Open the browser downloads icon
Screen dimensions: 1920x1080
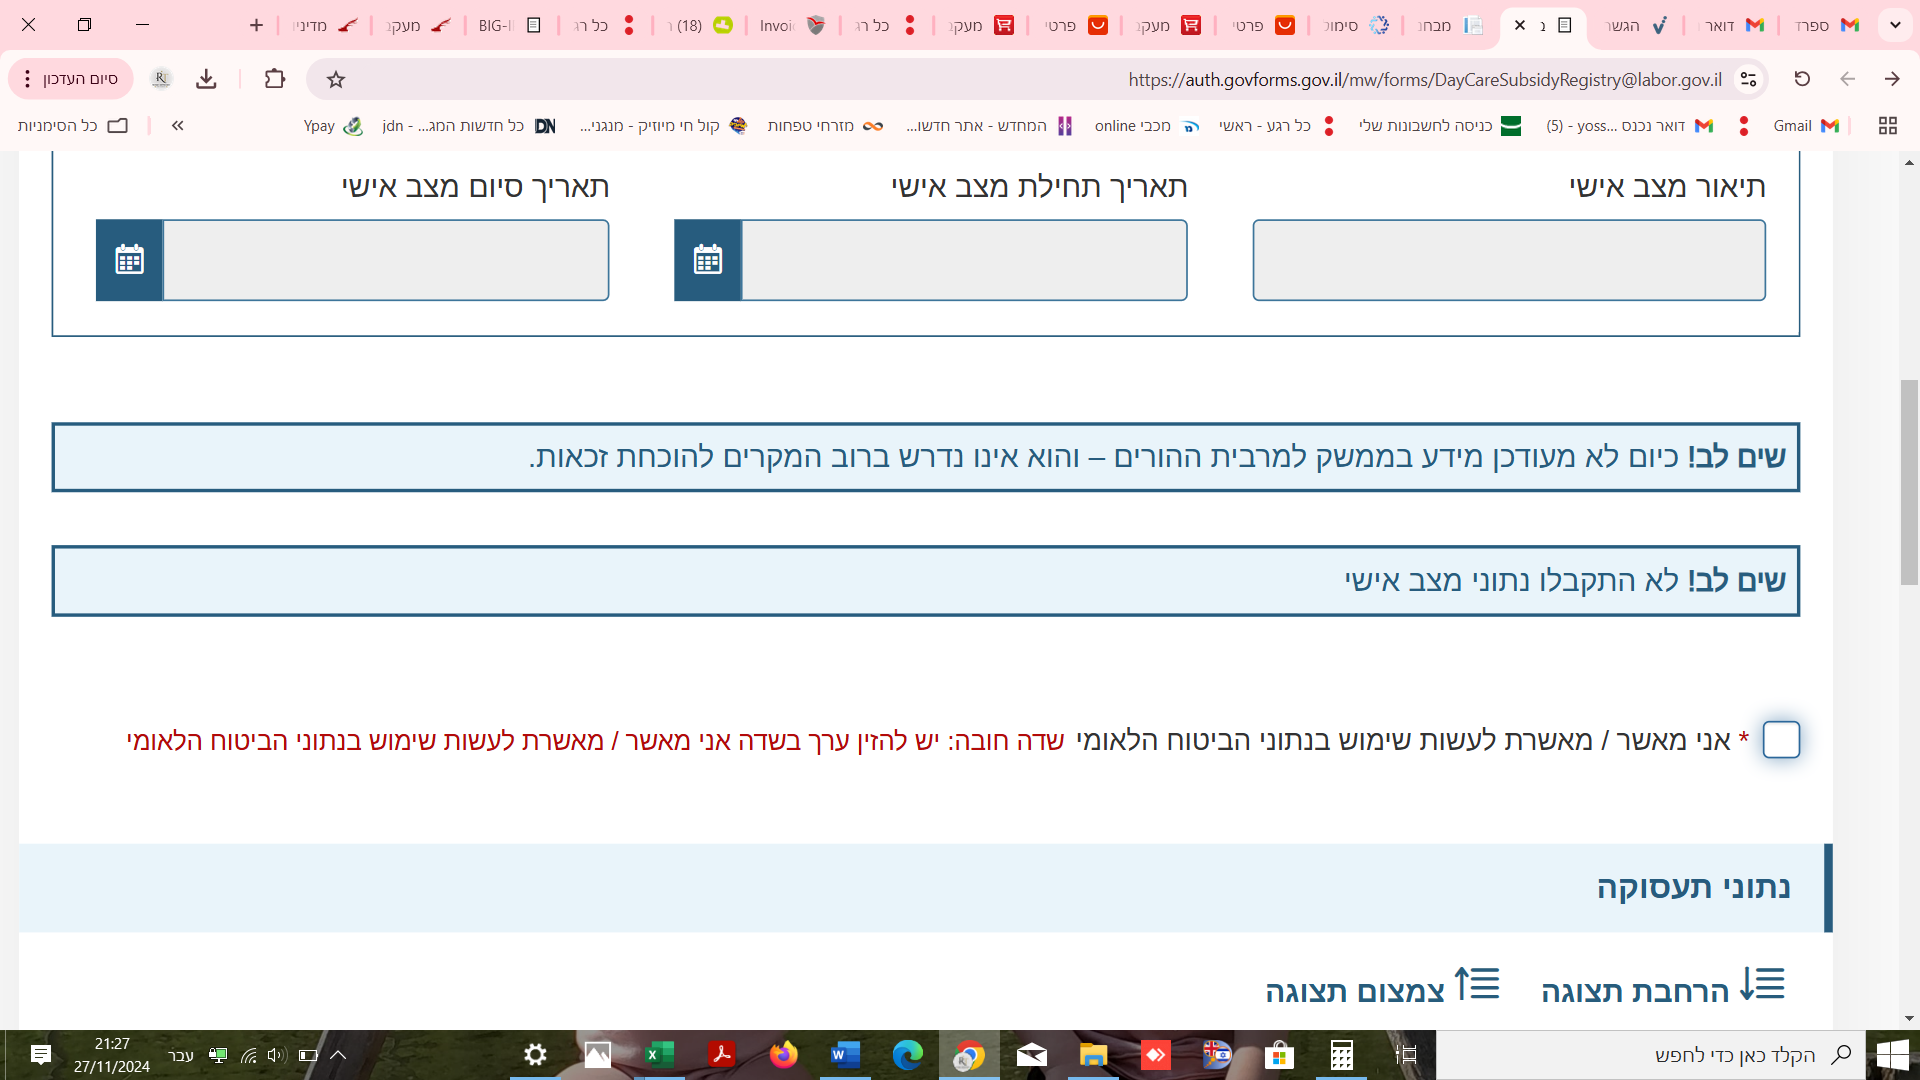tap(206, 79)
